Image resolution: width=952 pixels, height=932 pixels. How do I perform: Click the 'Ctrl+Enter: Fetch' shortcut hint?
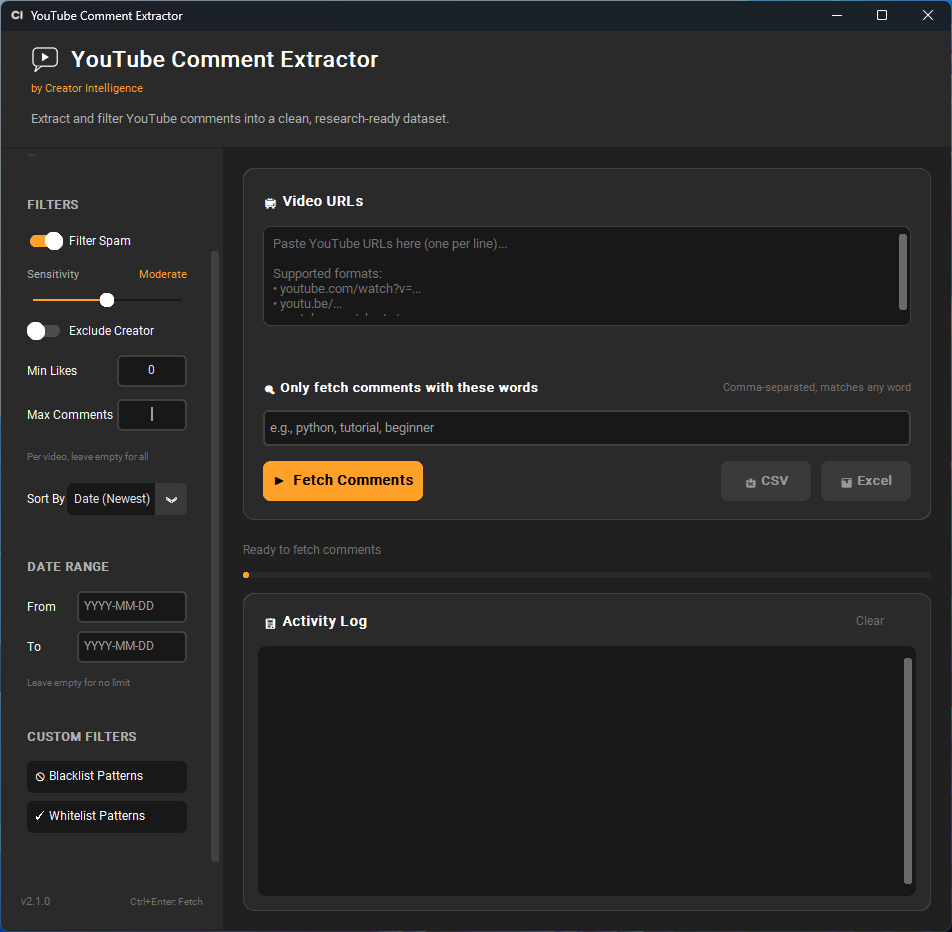pos(166,902)
